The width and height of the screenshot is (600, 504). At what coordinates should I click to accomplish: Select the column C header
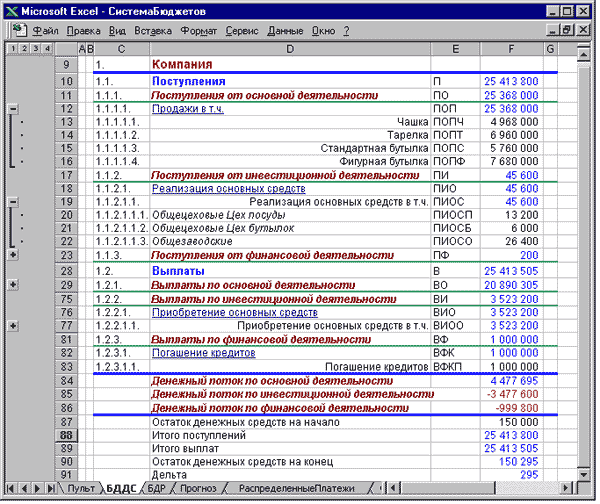click(121, 49)
